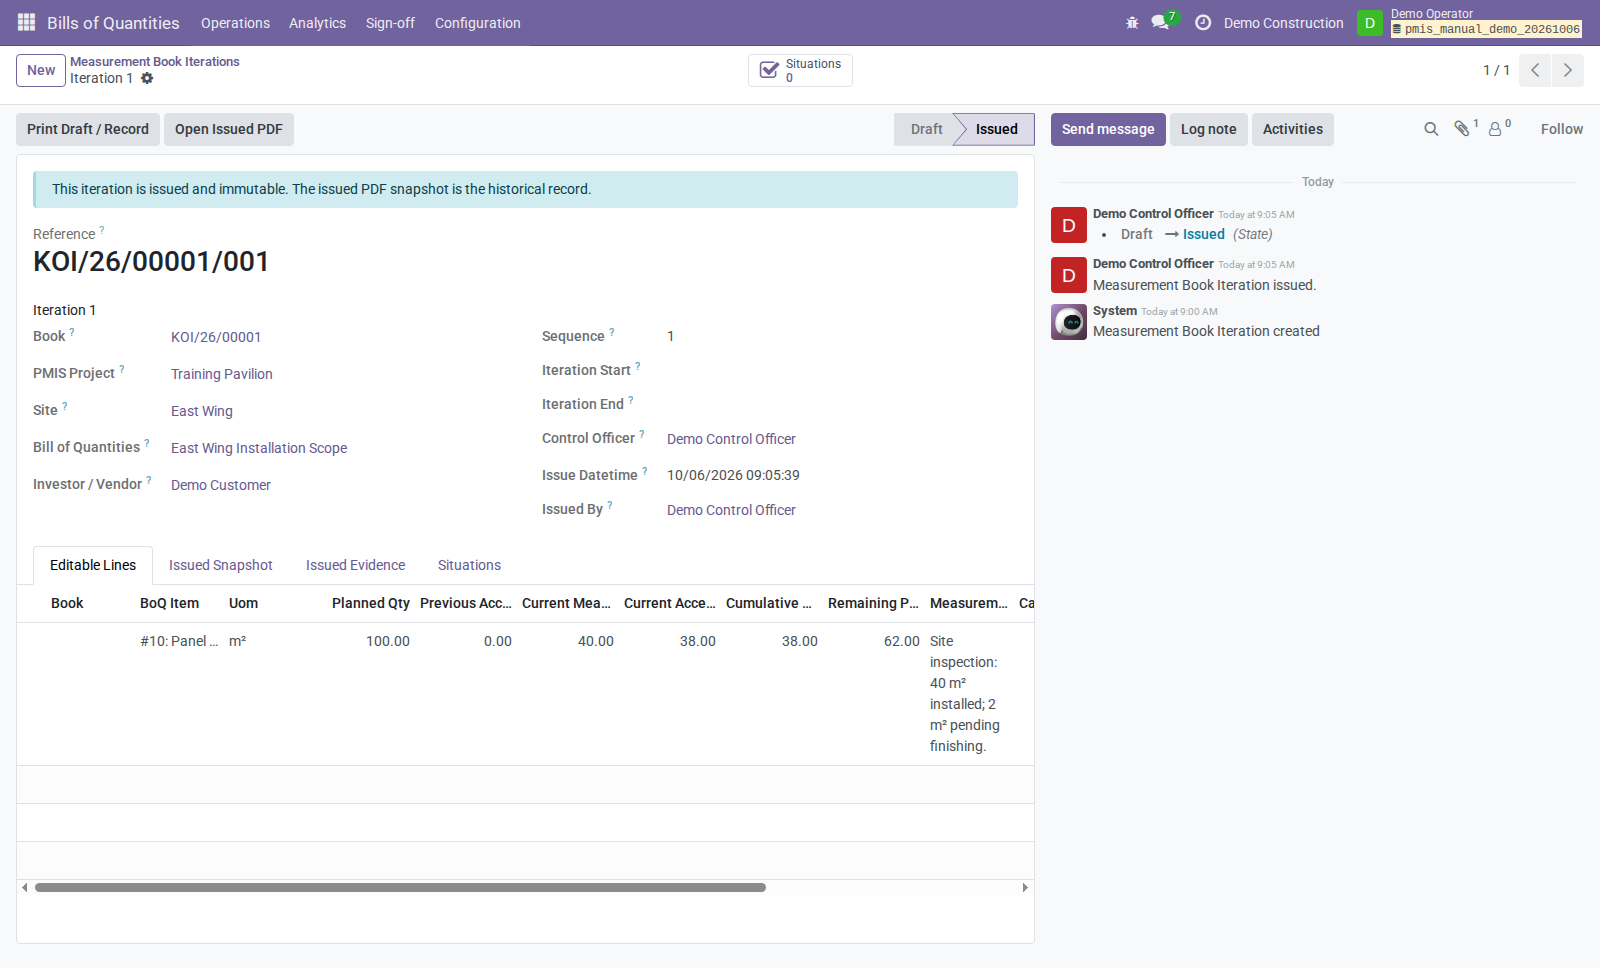Screen dimensions: 1600x968
Task: Open the apps grid menu icon
Action: tap(26, 22)
